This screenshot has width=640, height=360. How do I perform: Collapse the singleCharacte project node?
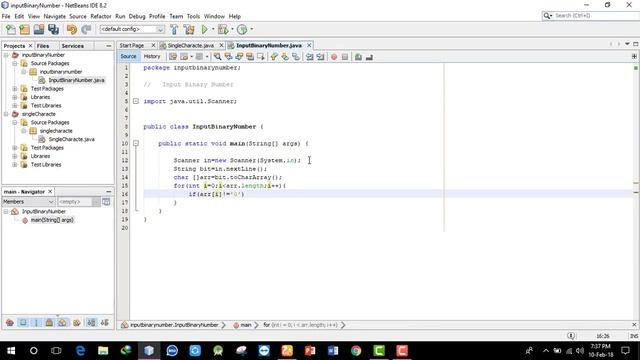6,114
